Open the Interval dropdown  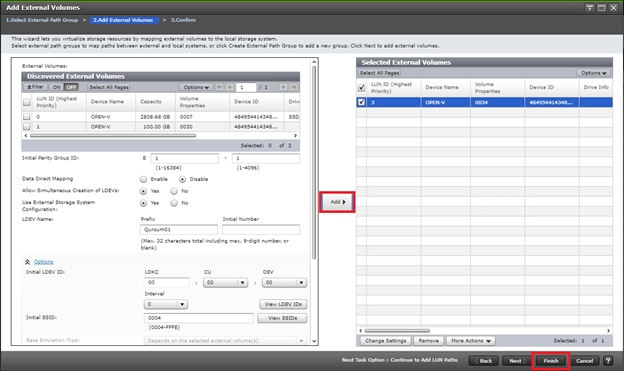point(166,304)
